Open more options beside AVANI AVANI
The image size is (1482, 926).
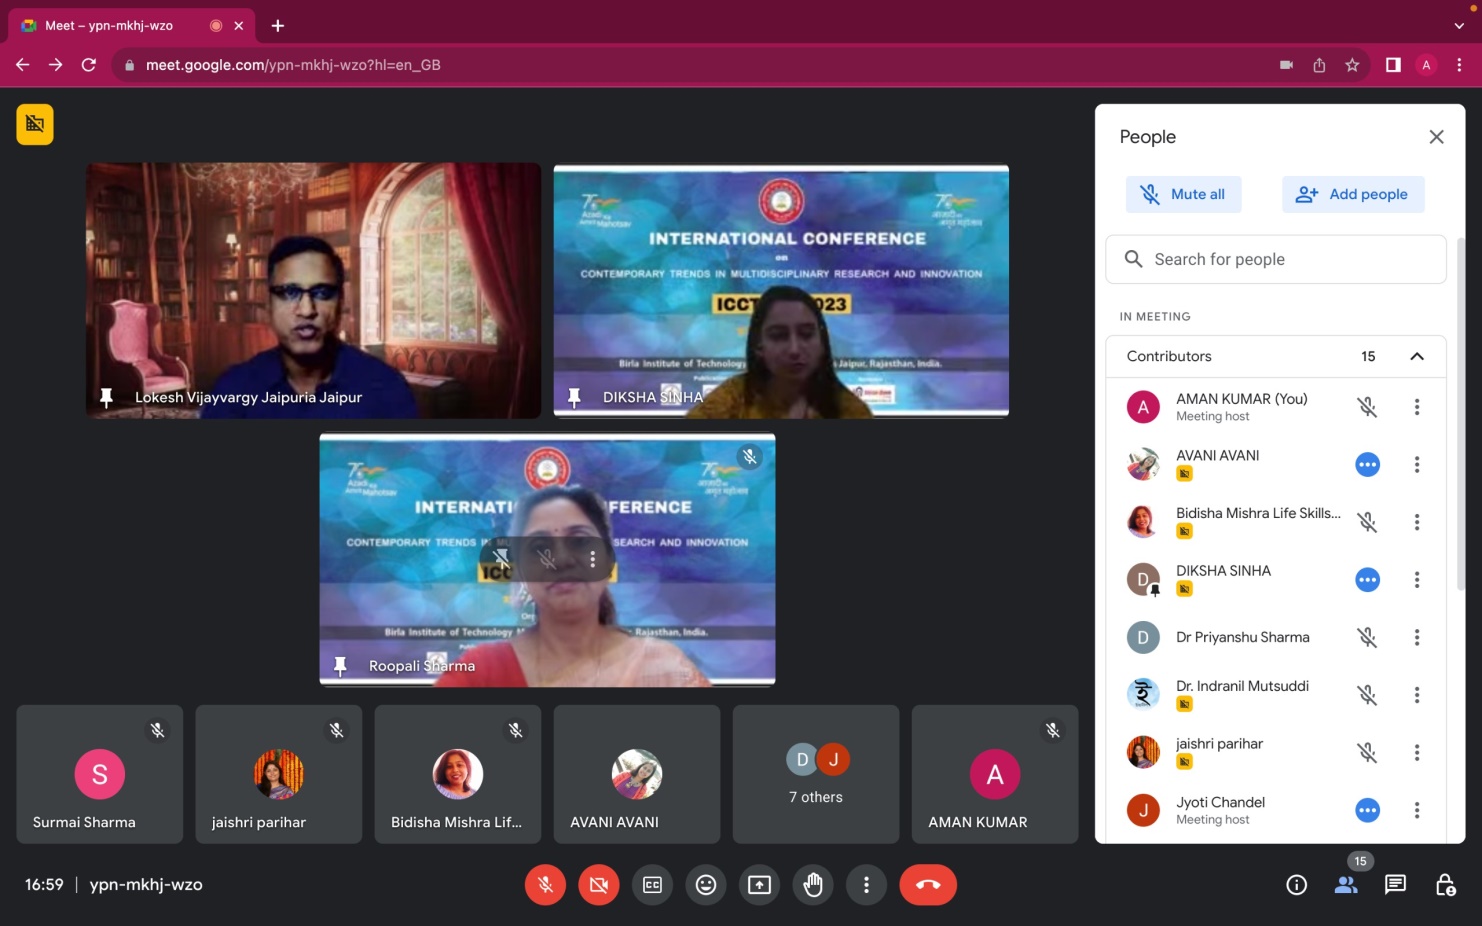(1416, 465)
